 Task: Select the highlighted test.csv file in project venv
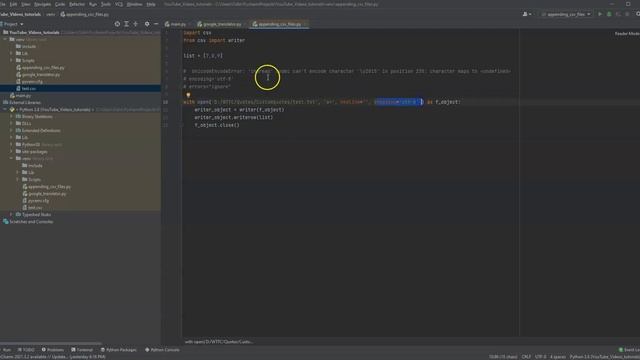pos(80,89)
